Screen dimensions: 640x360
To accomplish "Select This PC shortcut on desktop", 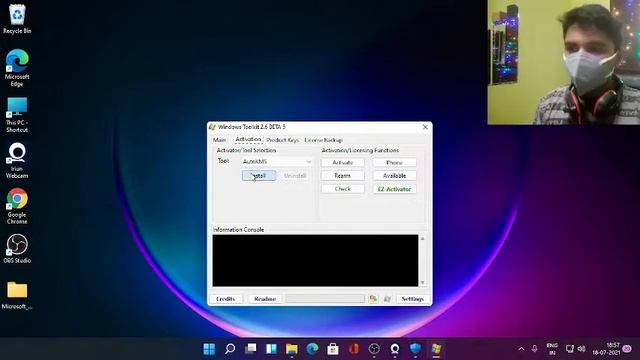I will (x=17, y=115).
